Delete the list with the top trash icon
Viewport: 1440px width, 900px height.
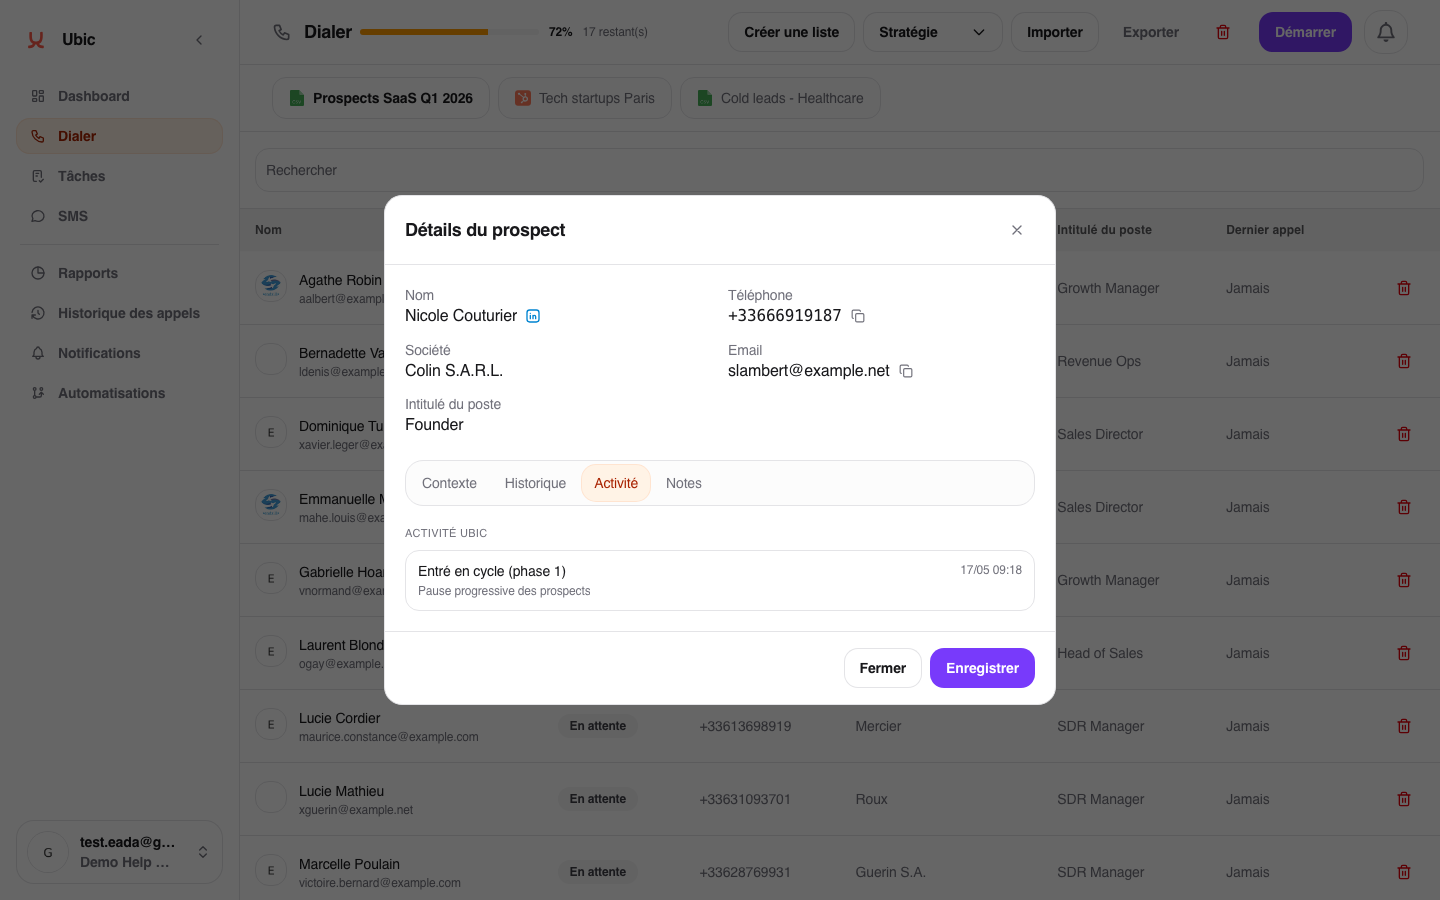click(1222, 32)
